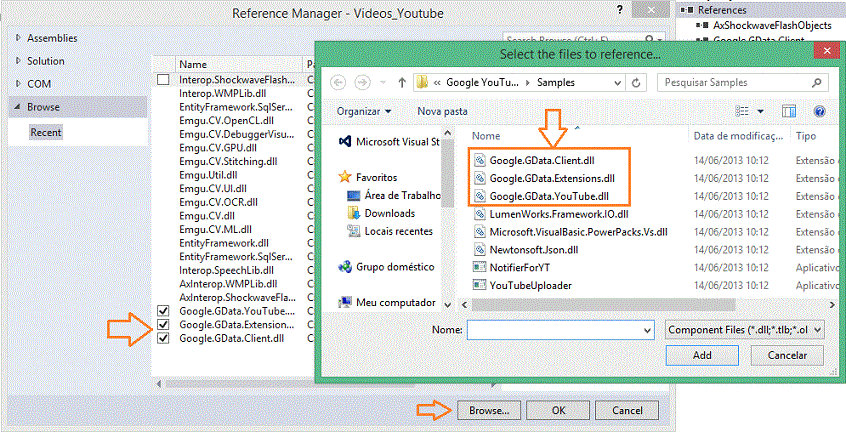Select LumenWorks.Framework.IO.dll file
Viewport: 846px width, 432px height.
tap(559, 214)
